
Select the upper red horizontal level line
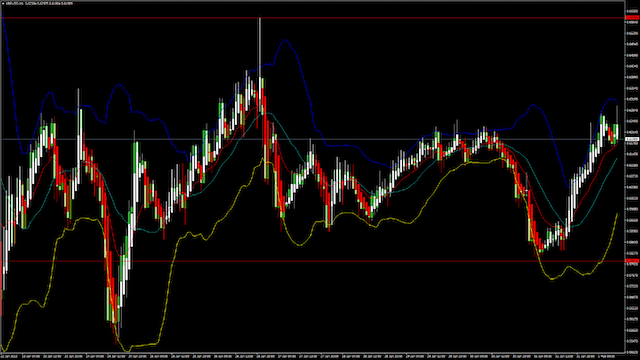[x=312, y=18]
